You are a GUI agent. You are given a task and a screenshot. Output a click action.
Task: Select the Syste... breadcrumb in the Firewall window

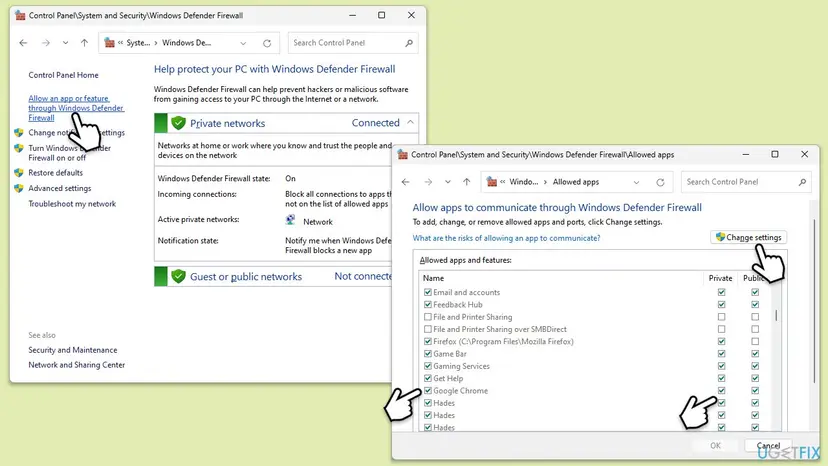(x=138, y=43)
